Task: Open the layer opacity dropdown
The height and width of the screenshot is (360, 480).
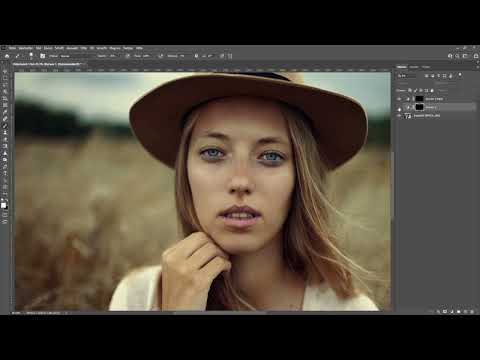Action: click(x=452, y=83)
